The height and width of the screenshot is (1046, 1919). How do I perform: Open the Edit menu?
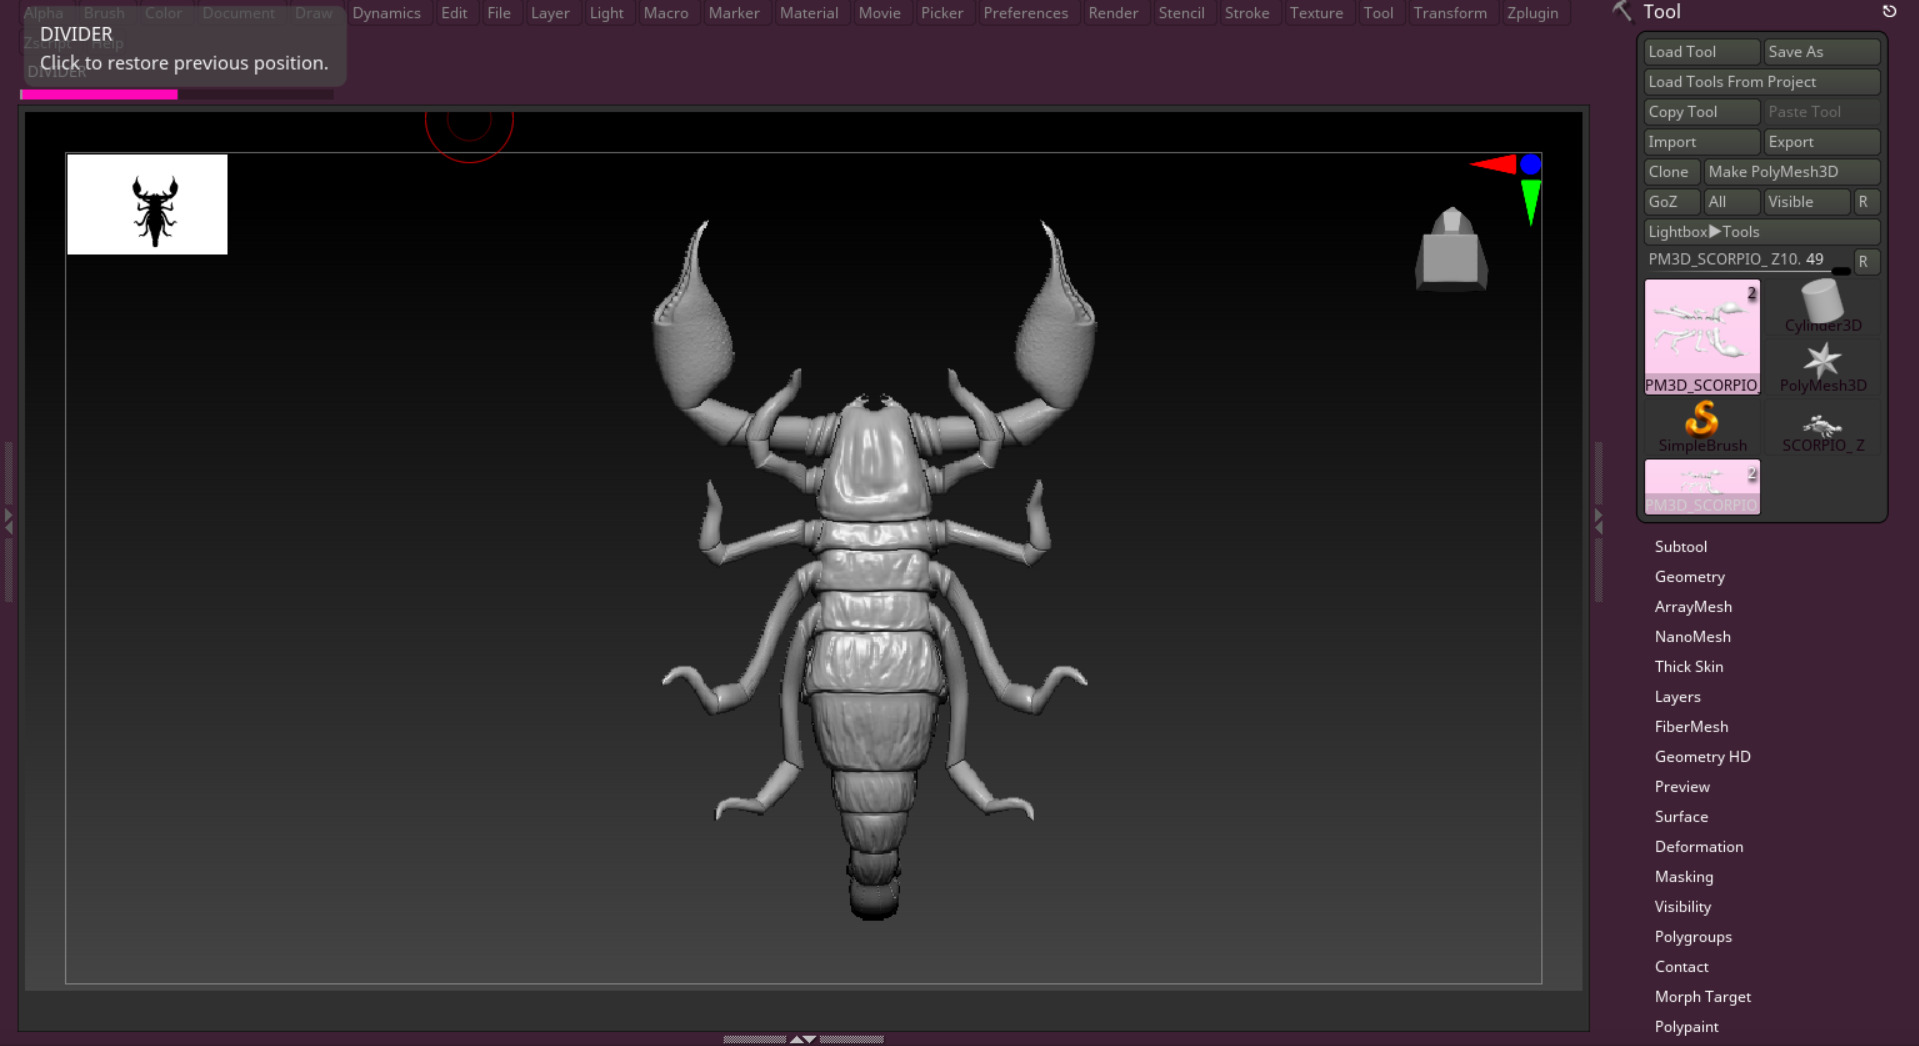pos(454,13)
